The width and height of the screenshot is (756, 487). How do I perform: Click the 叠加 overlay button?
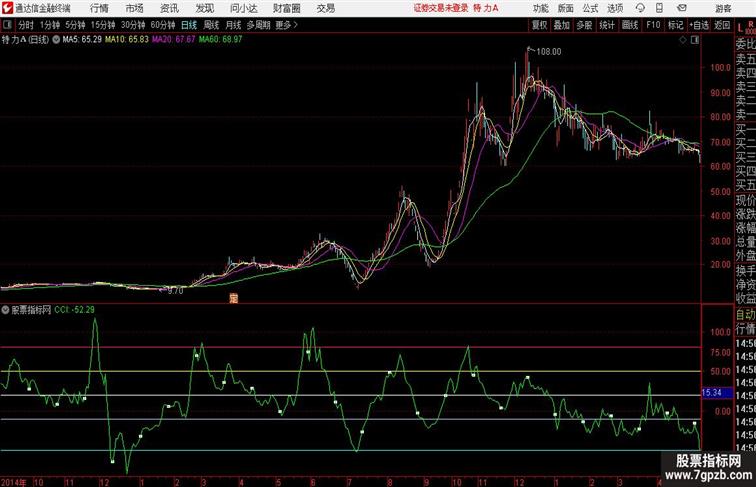click(x=562, y=25)
